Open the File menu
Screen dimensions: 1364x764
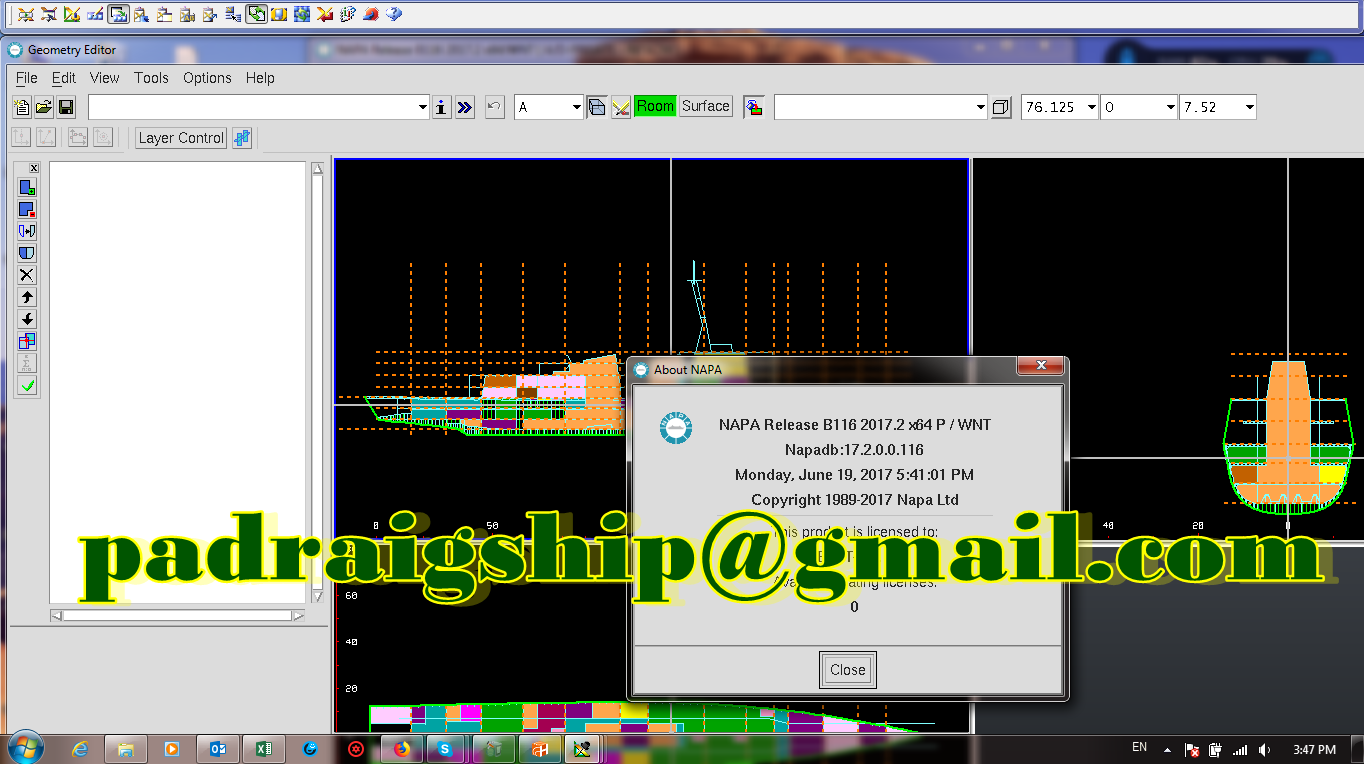pos(27,78)
